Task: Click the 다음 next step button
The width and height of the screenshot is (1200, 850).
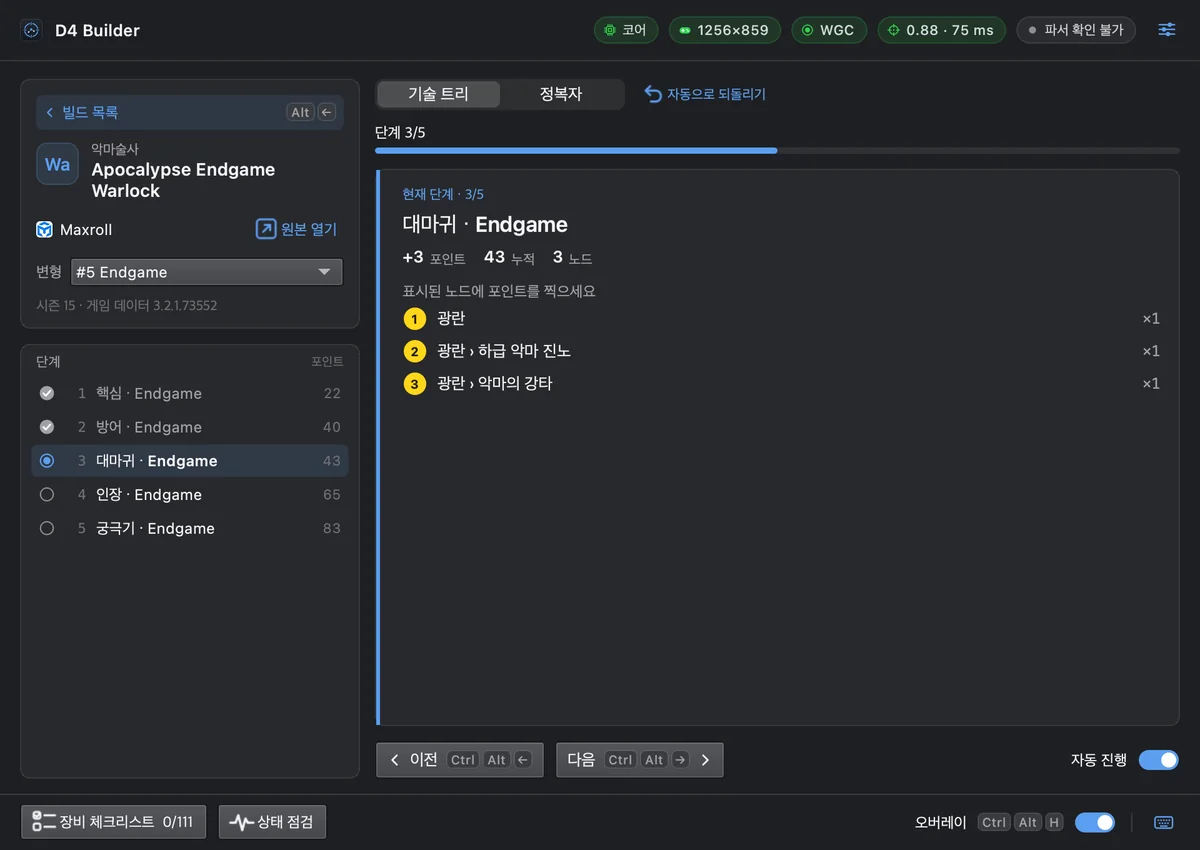Action: coord(640,760)
